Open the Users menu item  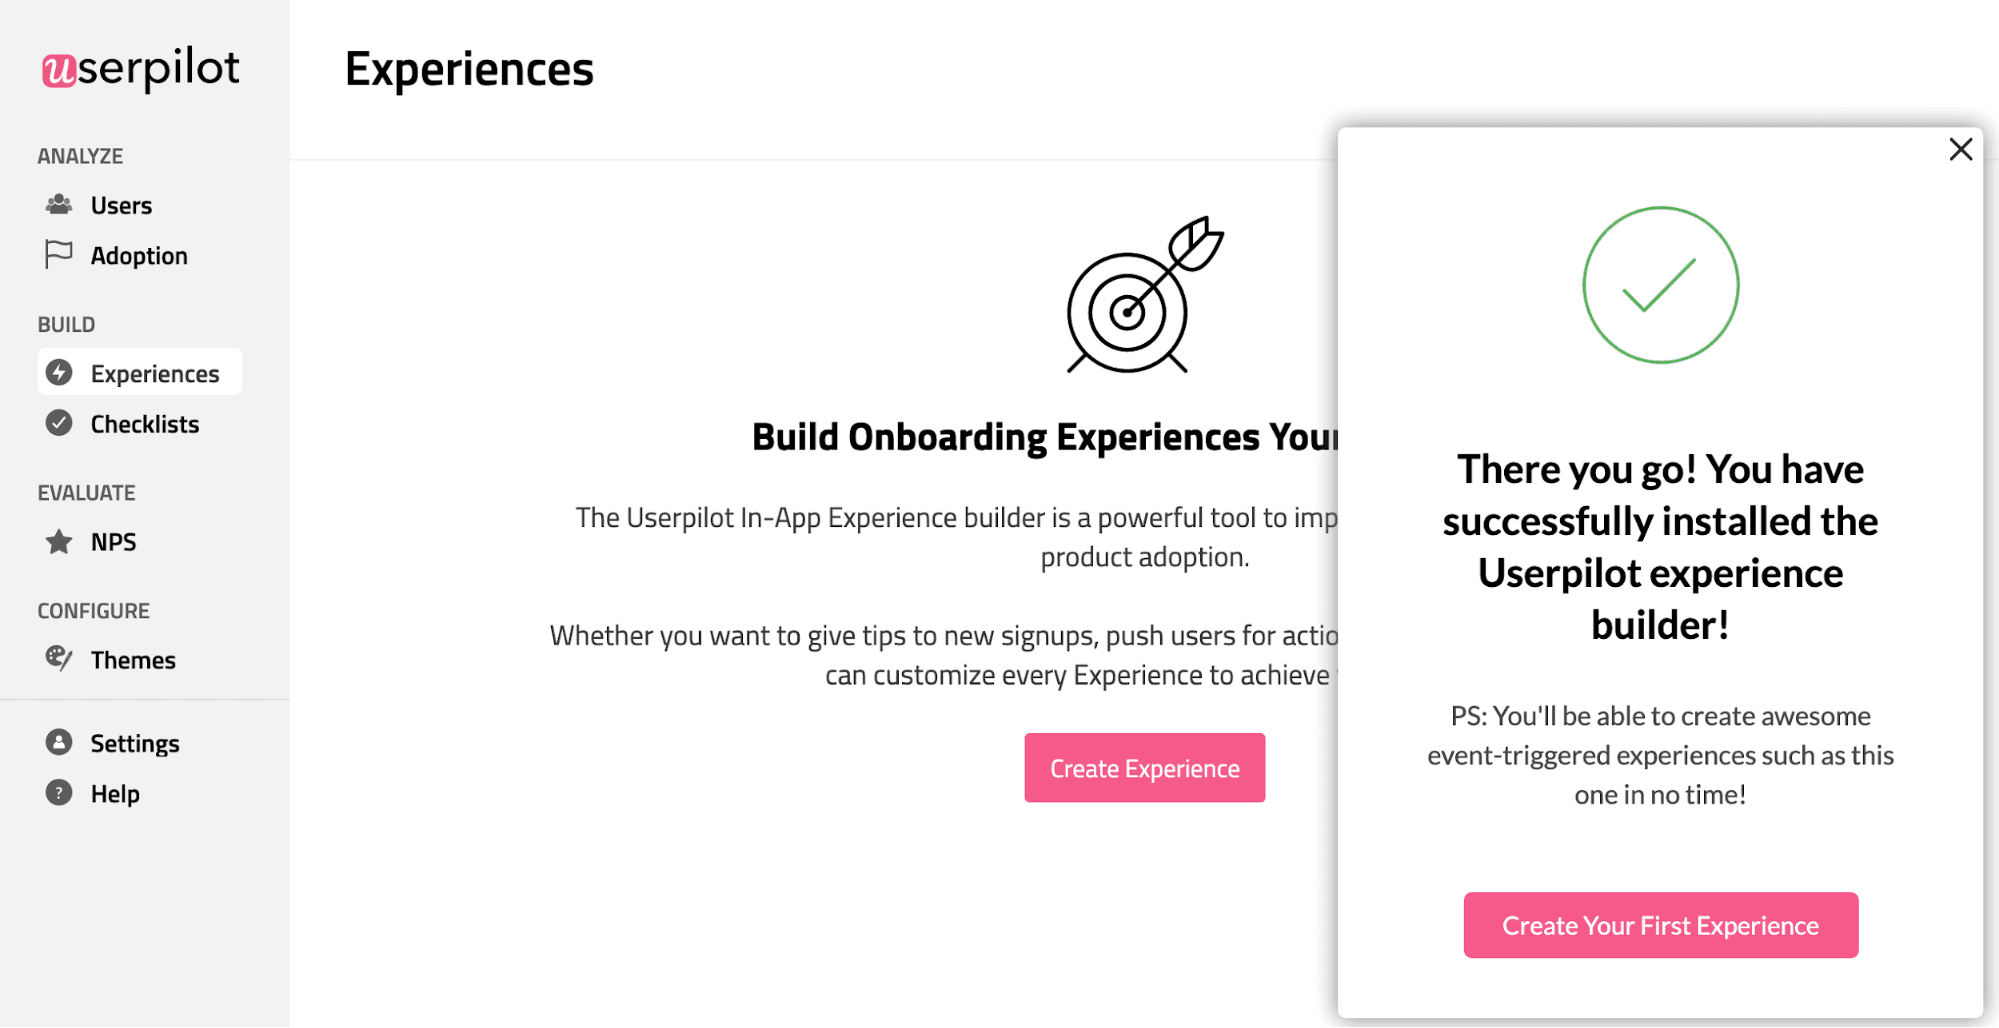tap(121, 206)
